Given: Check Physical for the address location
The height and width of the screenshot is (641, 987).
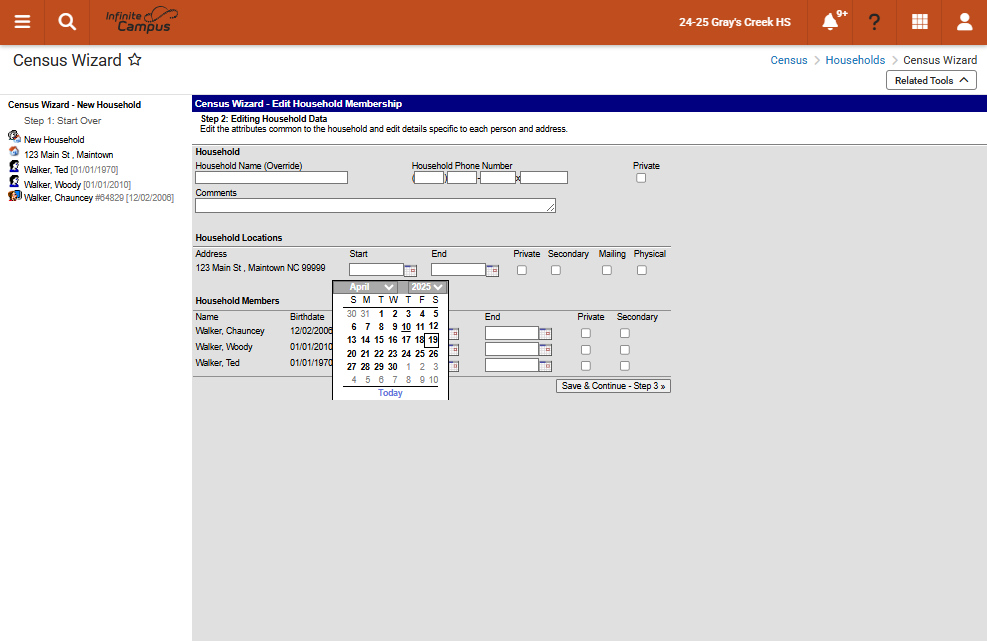Looking at the screenshot, I should (x=641, y=270).
